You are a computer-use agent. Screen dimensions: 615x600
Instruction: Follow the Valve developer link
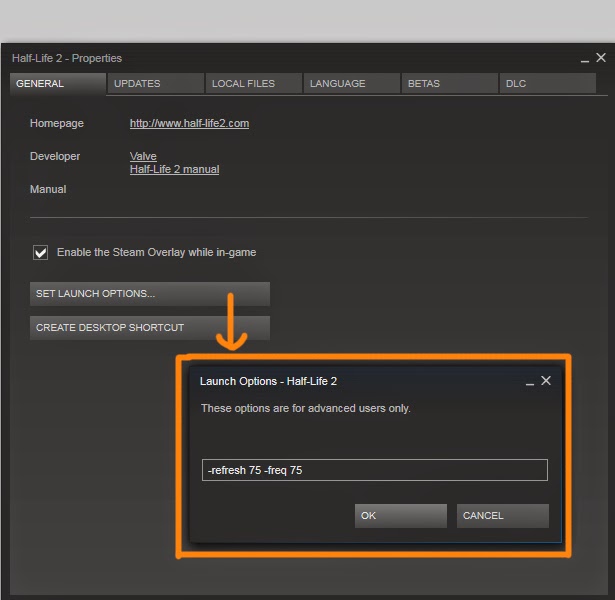[x=143, y=156]
